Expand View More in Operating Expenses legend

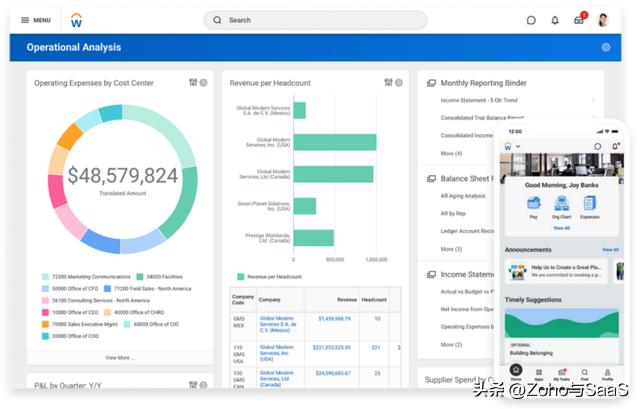coord(119,357)
